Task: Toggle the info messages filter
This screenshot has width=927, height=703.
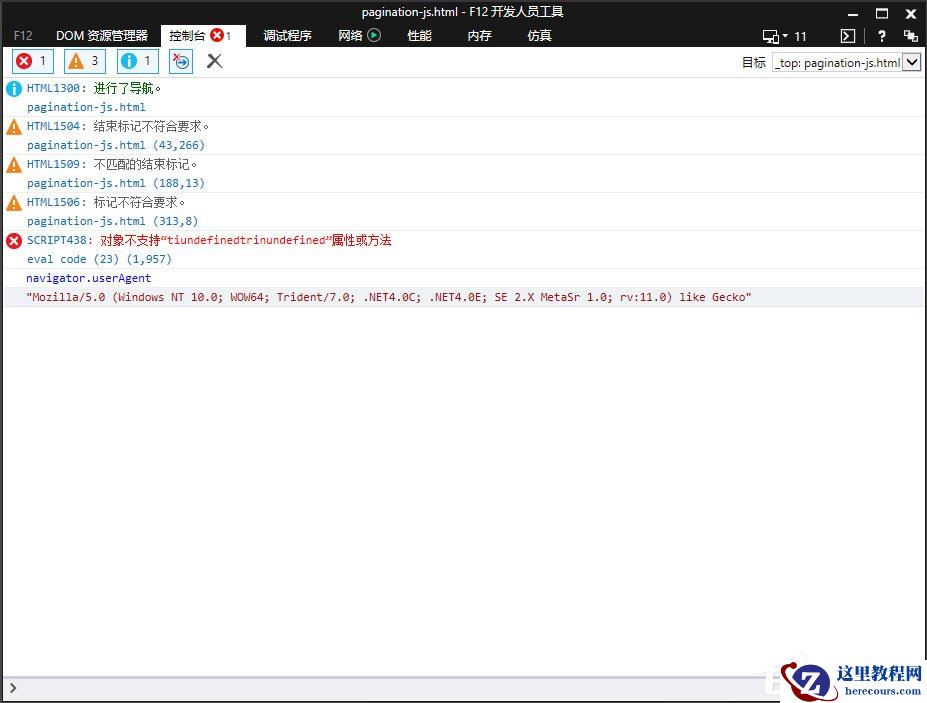Action: (x=136, y=61)
